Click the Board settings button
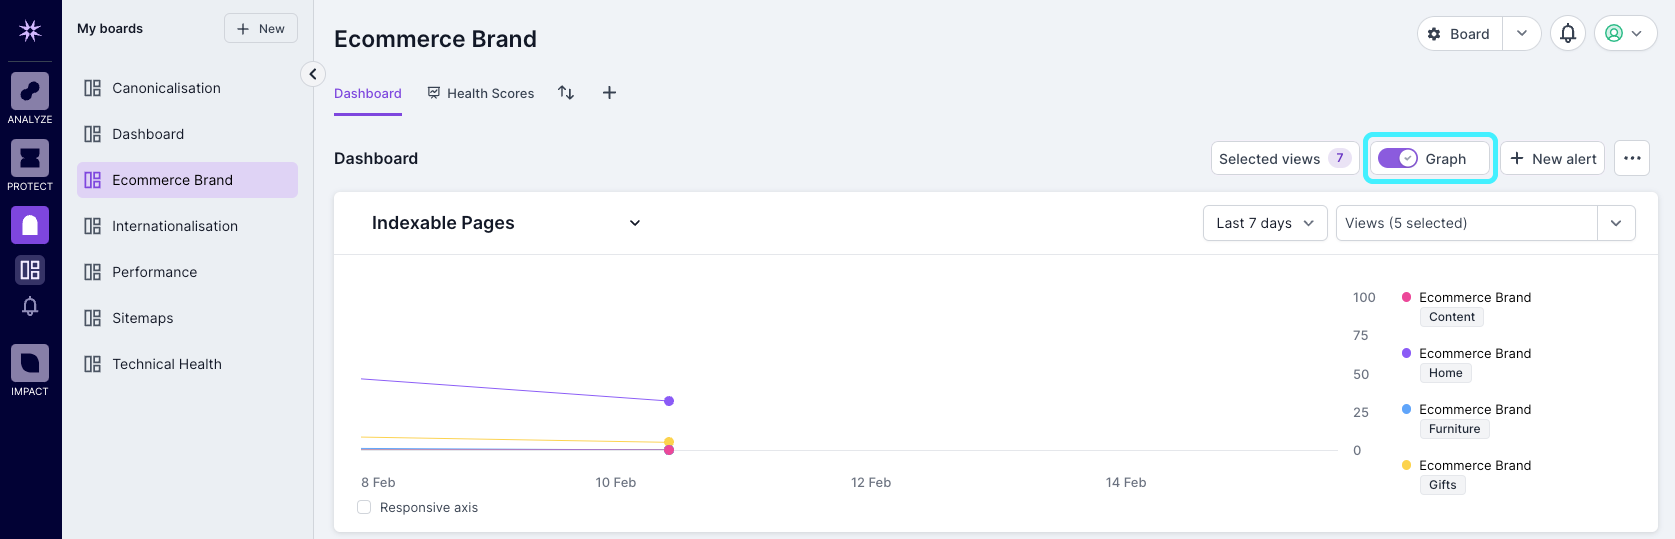1675x539 pixels. (x=1460, y=33)
